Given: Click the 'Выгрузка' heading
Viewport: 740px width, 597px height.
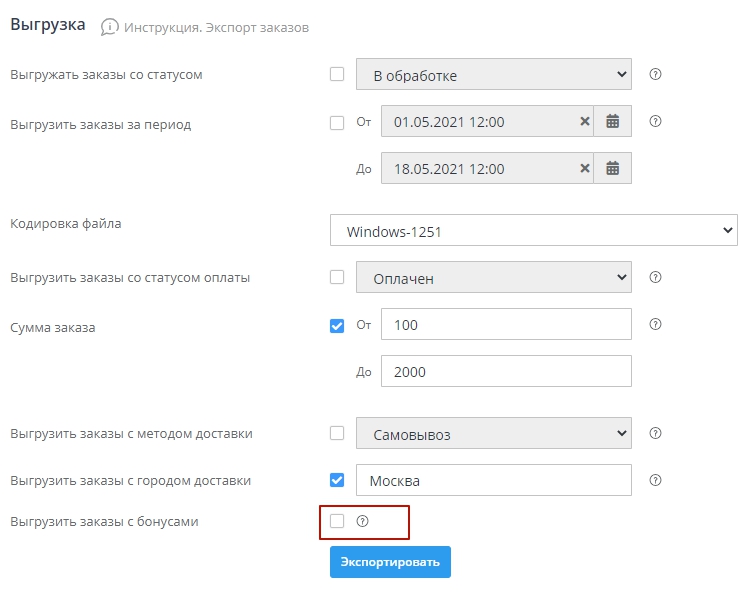Looking at the screenshot, I should (x=48, y=25).
